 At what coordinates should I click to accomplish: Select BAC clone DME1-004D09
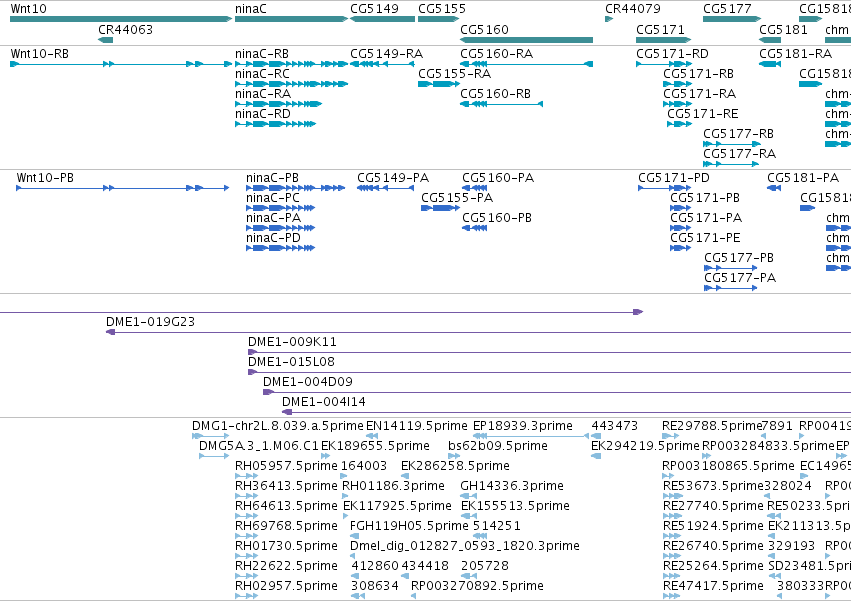[x=557, y=393]
